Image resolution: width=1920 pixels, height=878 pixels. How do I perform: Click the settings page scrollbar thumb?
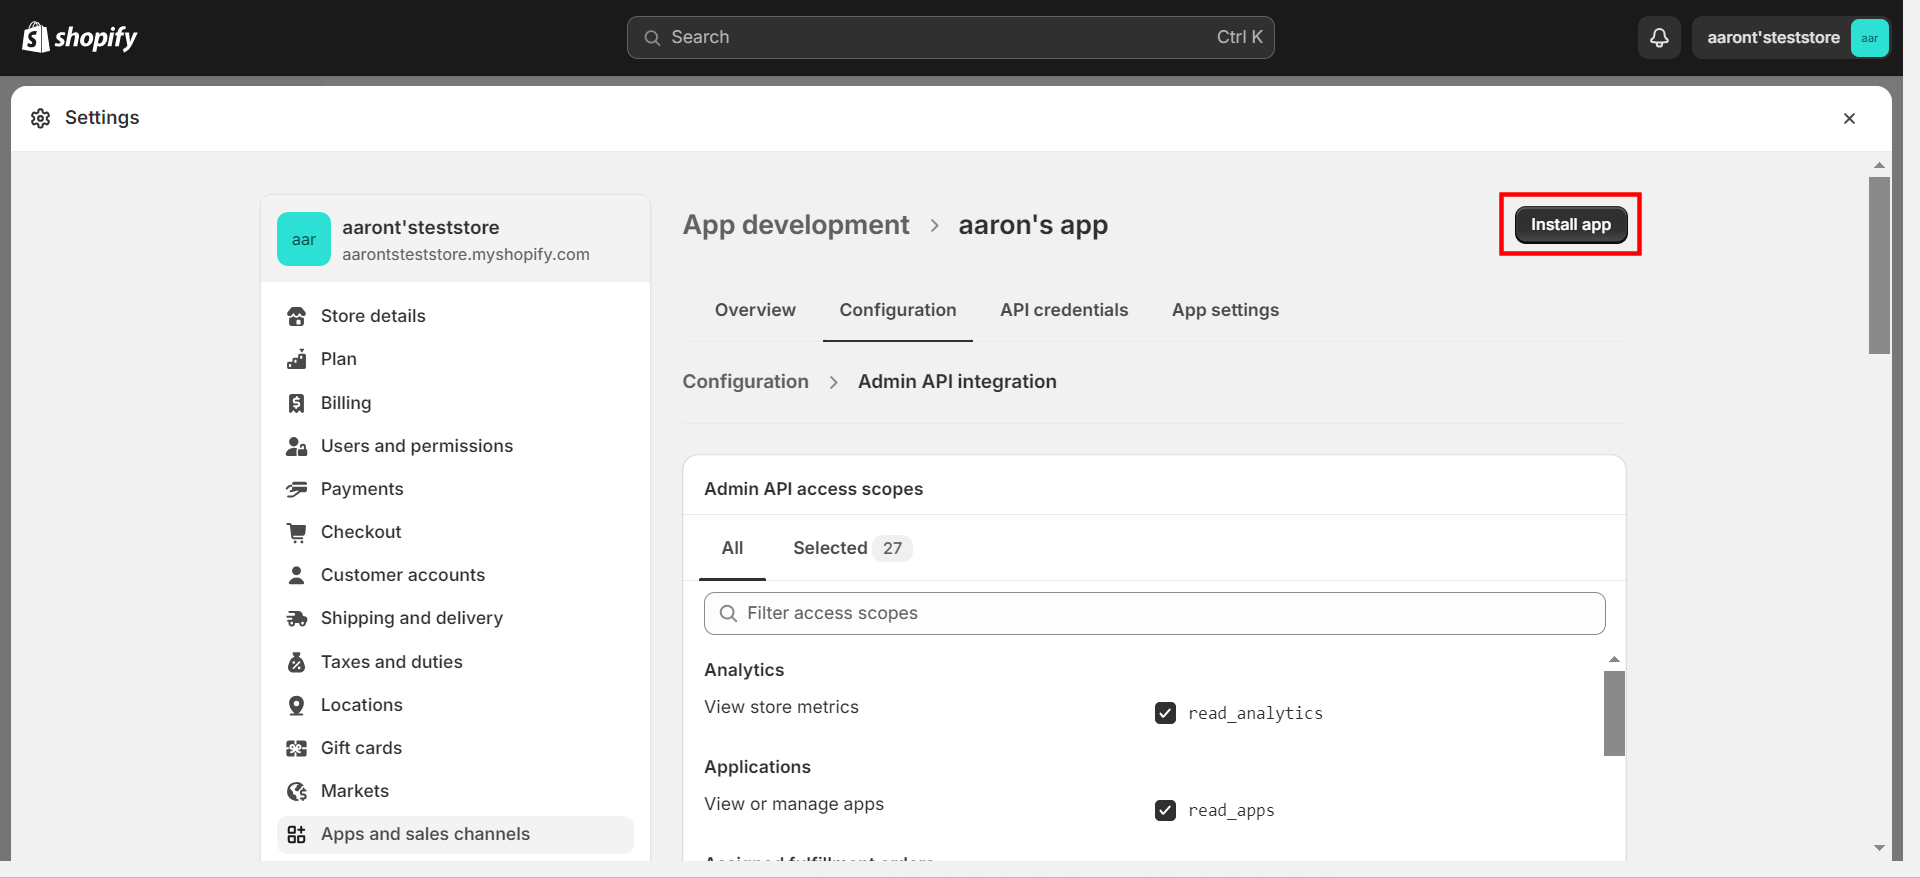pyautogui.click(x=1879, y=265)
